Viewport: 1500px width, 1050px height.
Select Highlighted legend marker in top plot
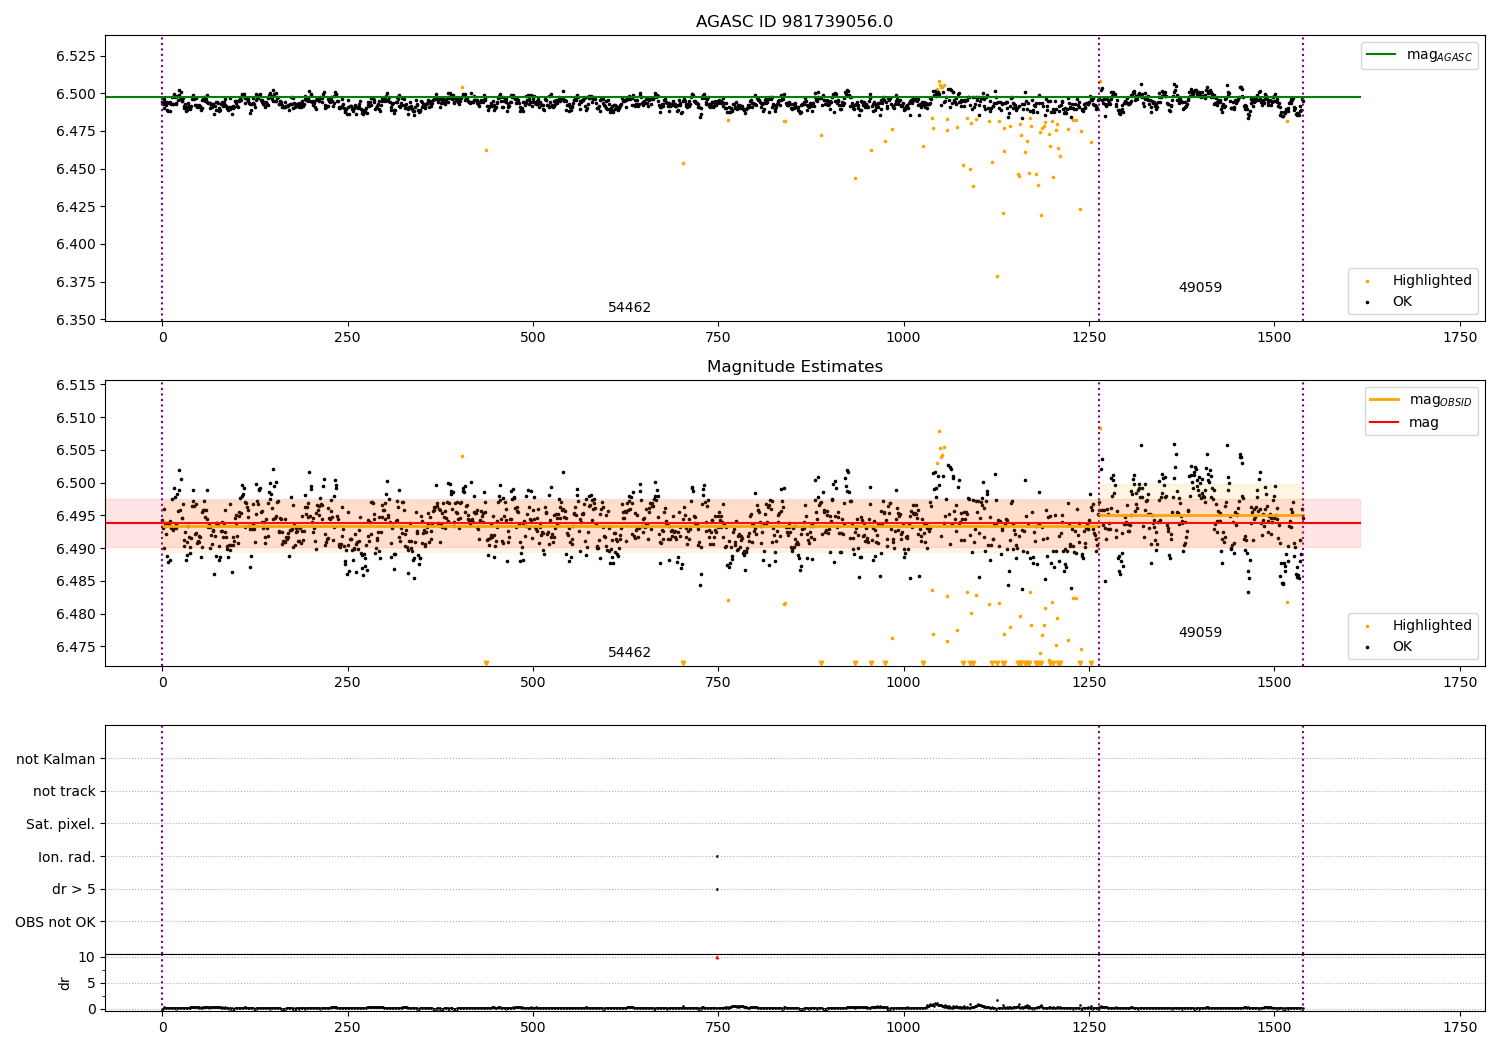pos(1367,281)
